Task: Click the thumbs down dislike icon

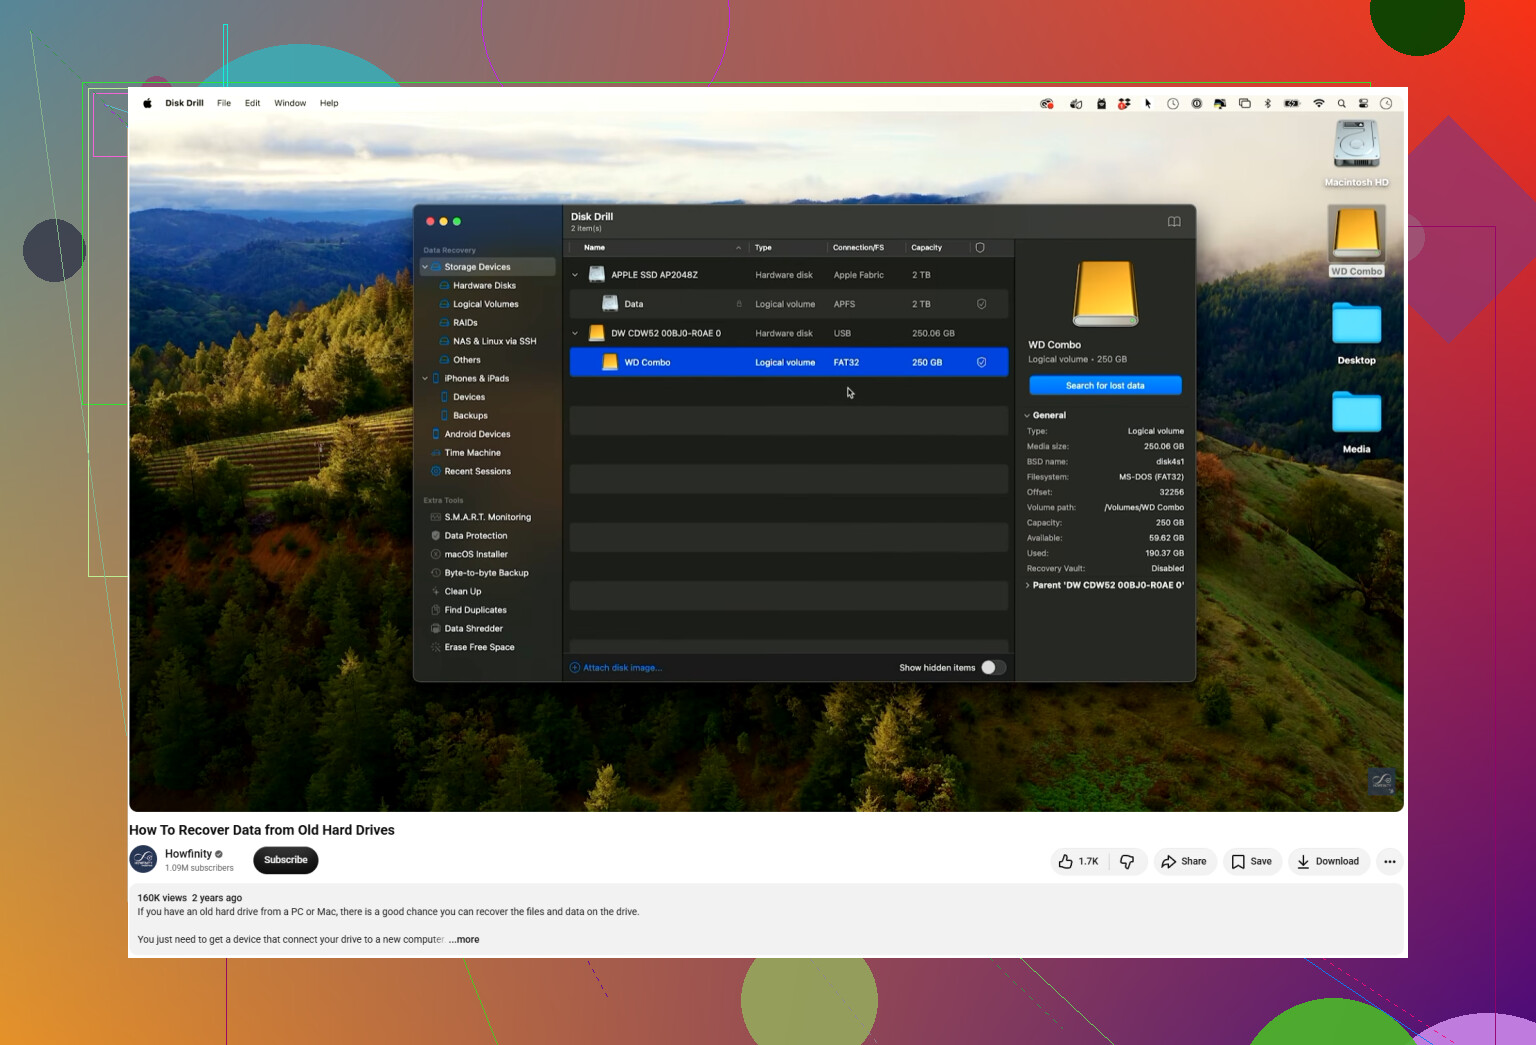Action: point(1127,862)
